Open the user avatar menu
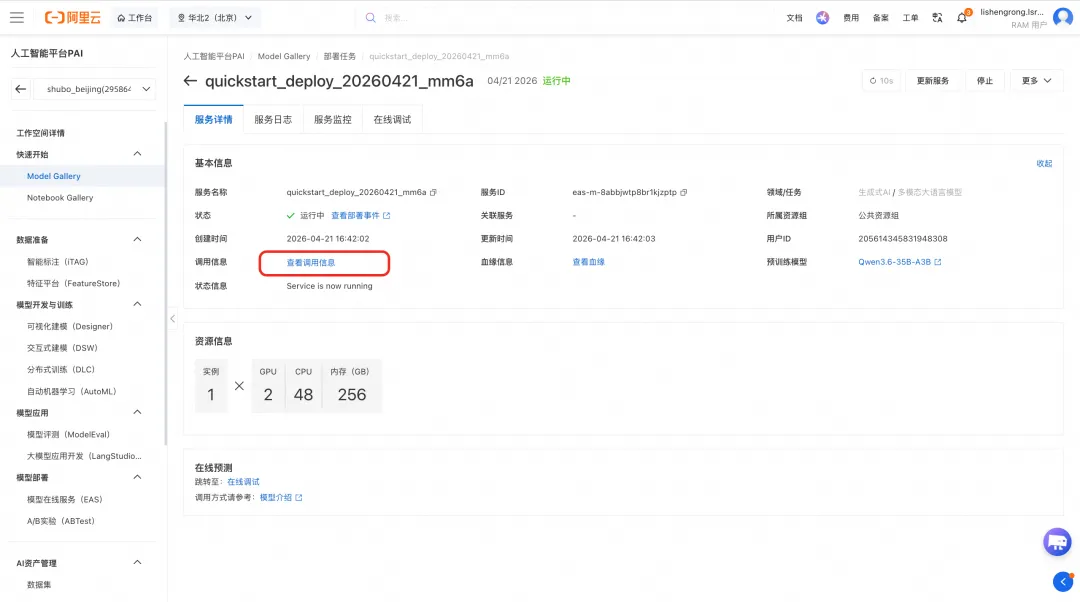Screen dimensions: 1080x602 (x=1063, y=18)
